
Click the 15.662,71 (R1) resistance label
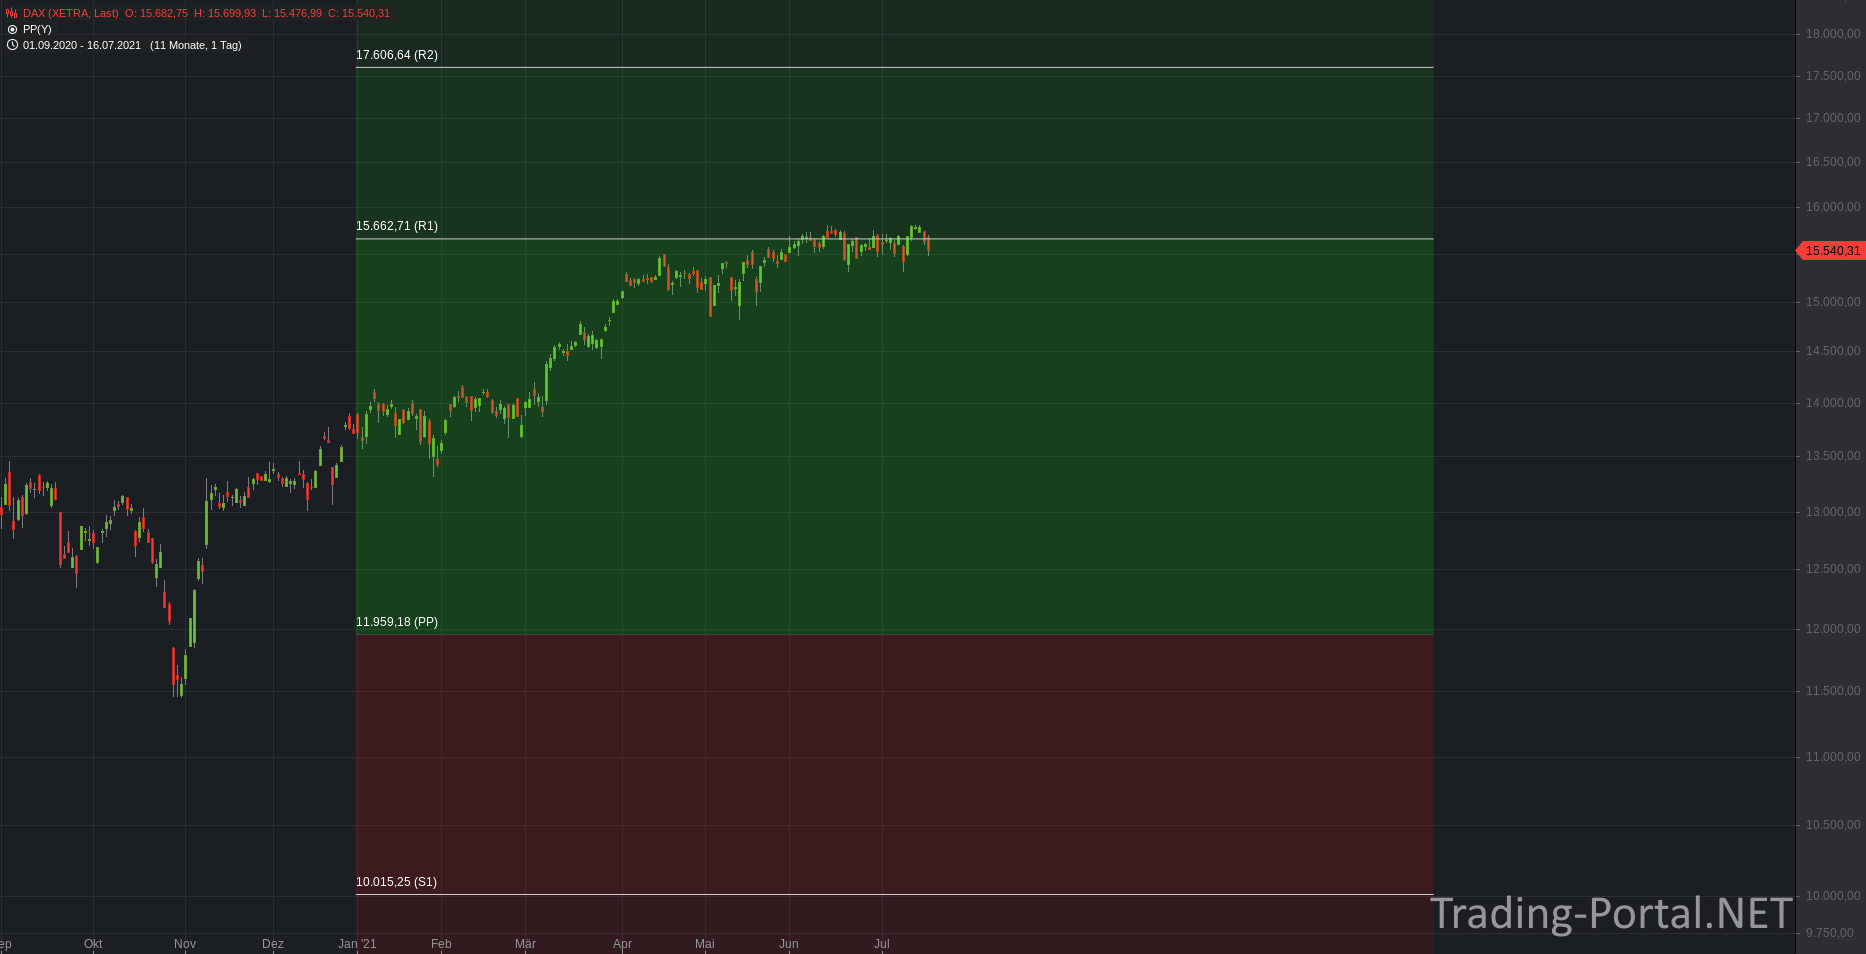pos(397,226)
